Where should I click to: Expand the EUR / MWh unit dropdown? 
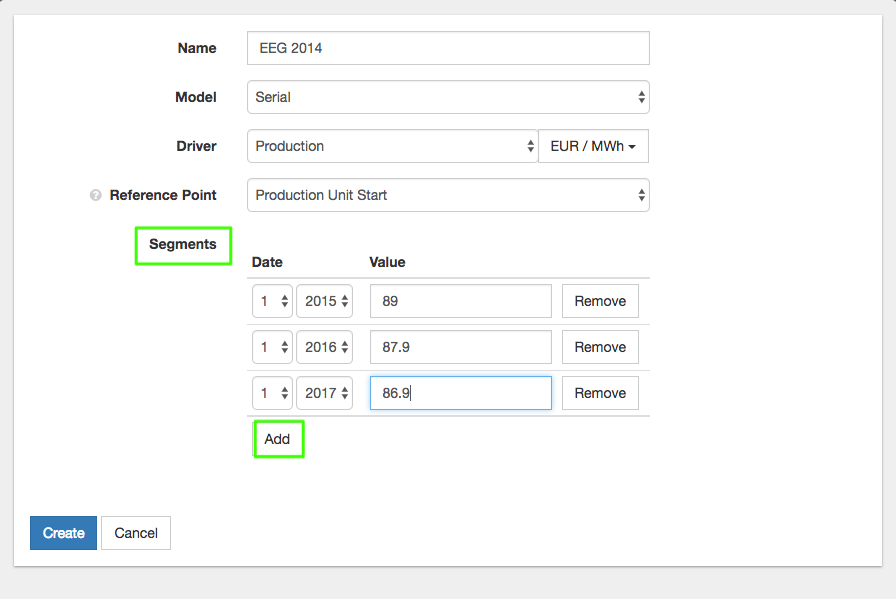click(x=593, y=146)
